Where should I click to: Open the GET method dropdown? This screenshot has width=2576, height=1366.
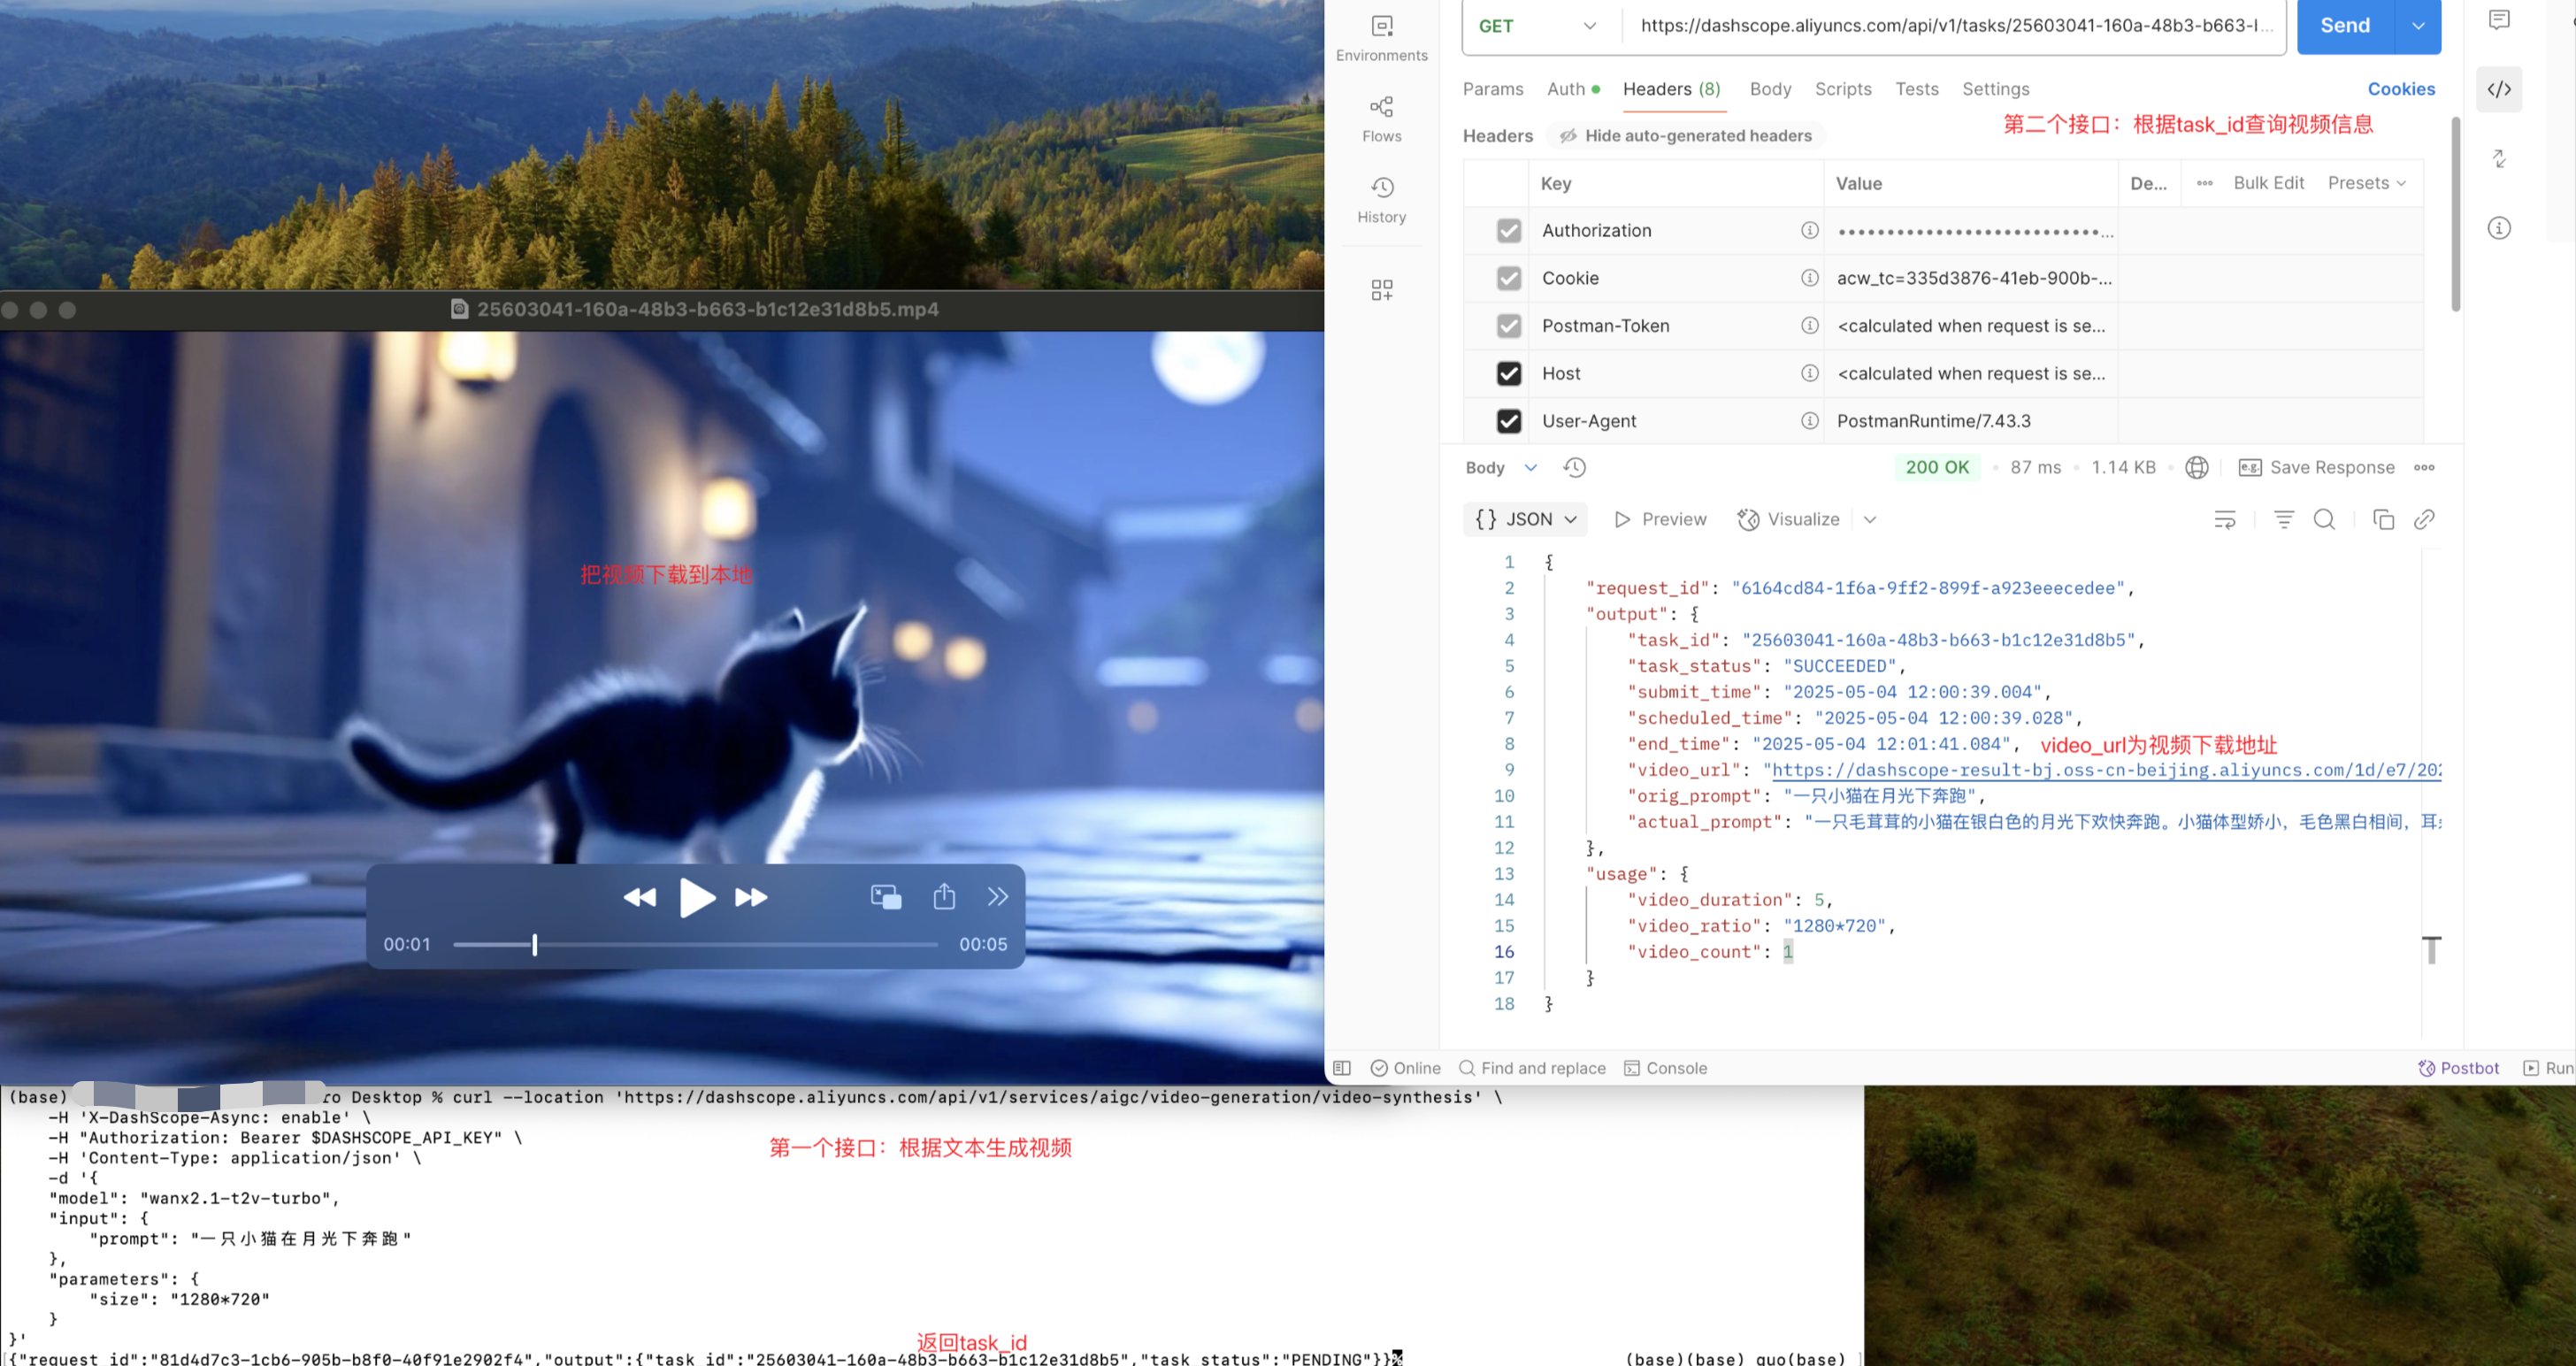click(1536, 26)
